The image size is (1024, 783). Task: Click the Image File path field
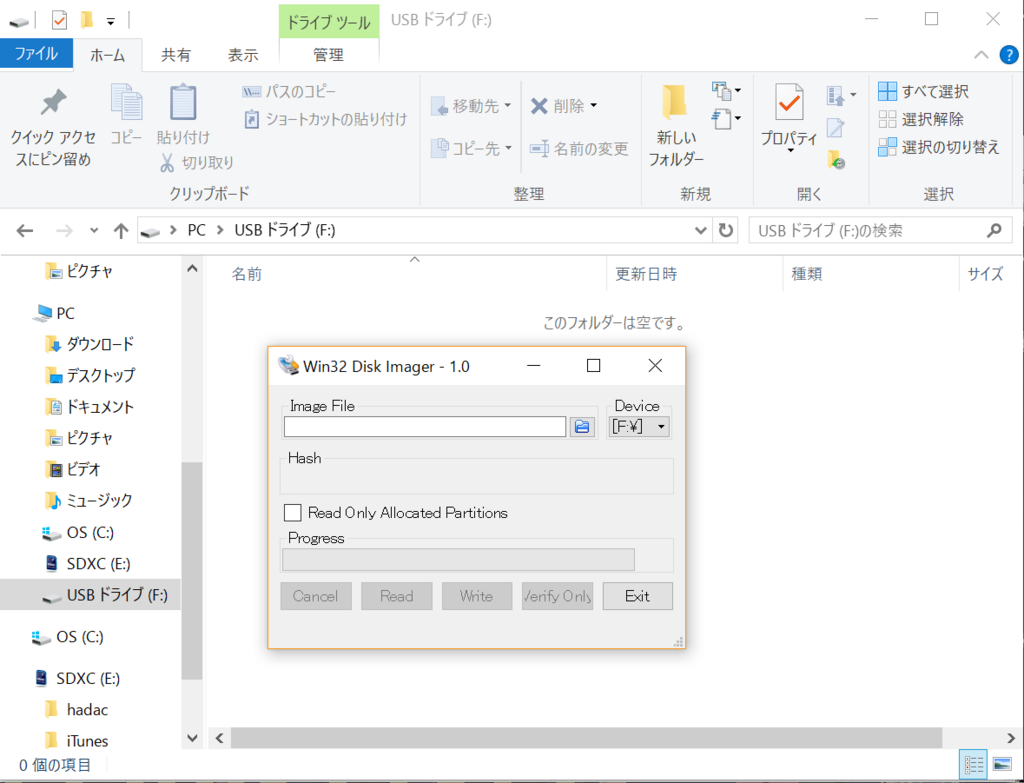tap(424, 426)
